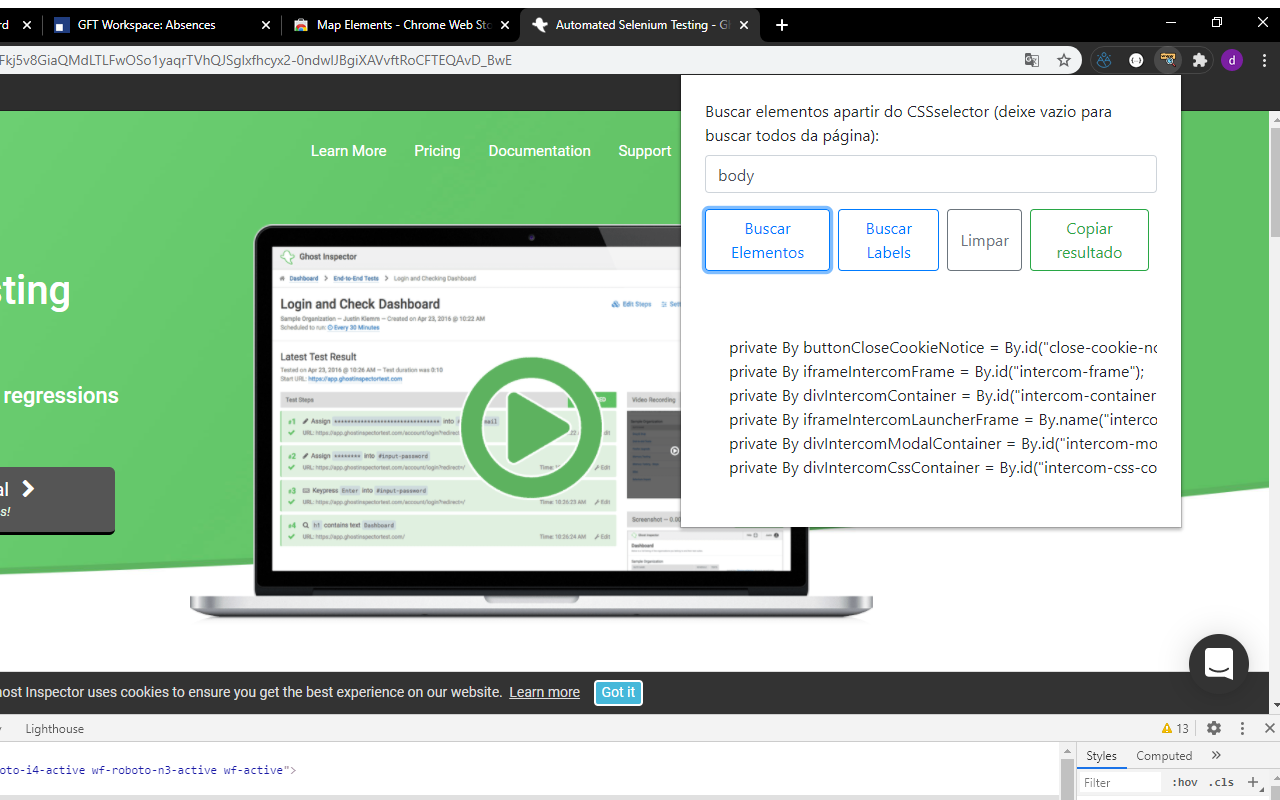Open the purple profile avatar
The width and height of the screenshot is (1280, 800).
point(1232,60)
